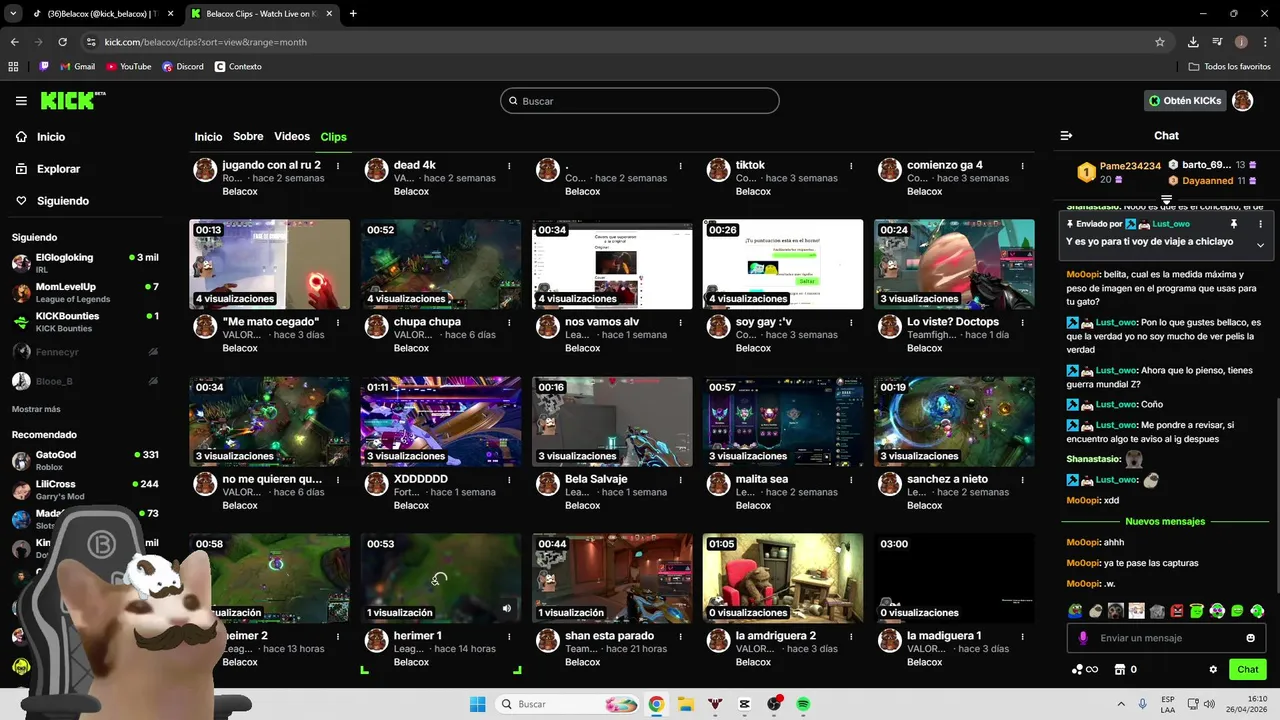Click Pame234234 on gift leaderboard
1280x720 pixels.
[1130, 166]
